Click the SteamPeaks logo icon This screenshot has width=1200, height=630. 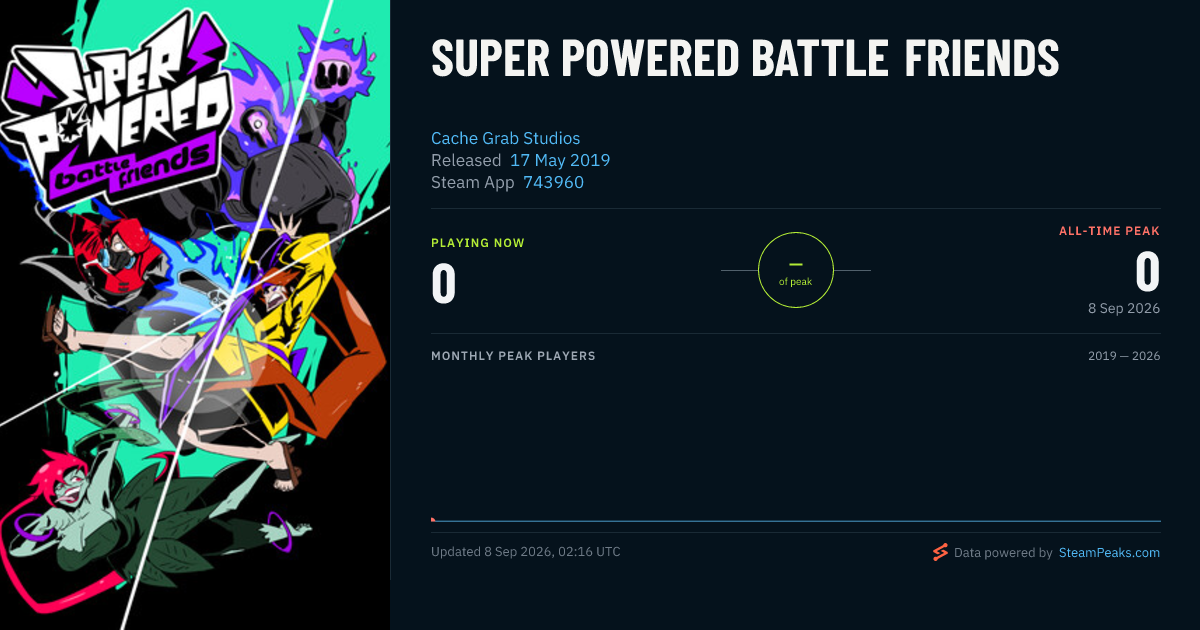[939, 552]
